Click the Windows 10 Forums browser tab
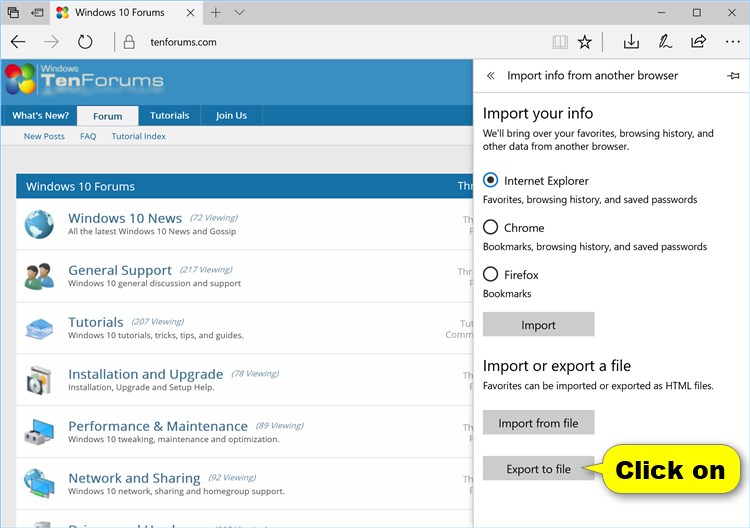Image resolution: width=750 pixels, height=528 pixels. pyautogui.click(x=126, y=12)
